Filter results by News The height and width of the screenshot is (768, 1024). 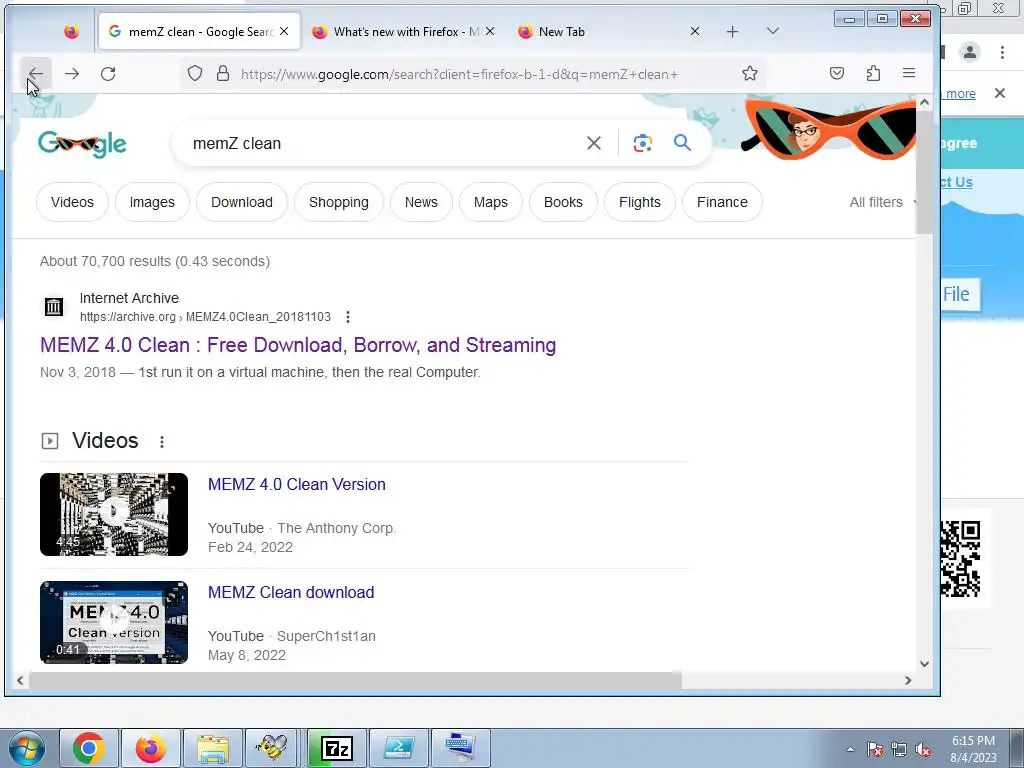click(421, 202)
